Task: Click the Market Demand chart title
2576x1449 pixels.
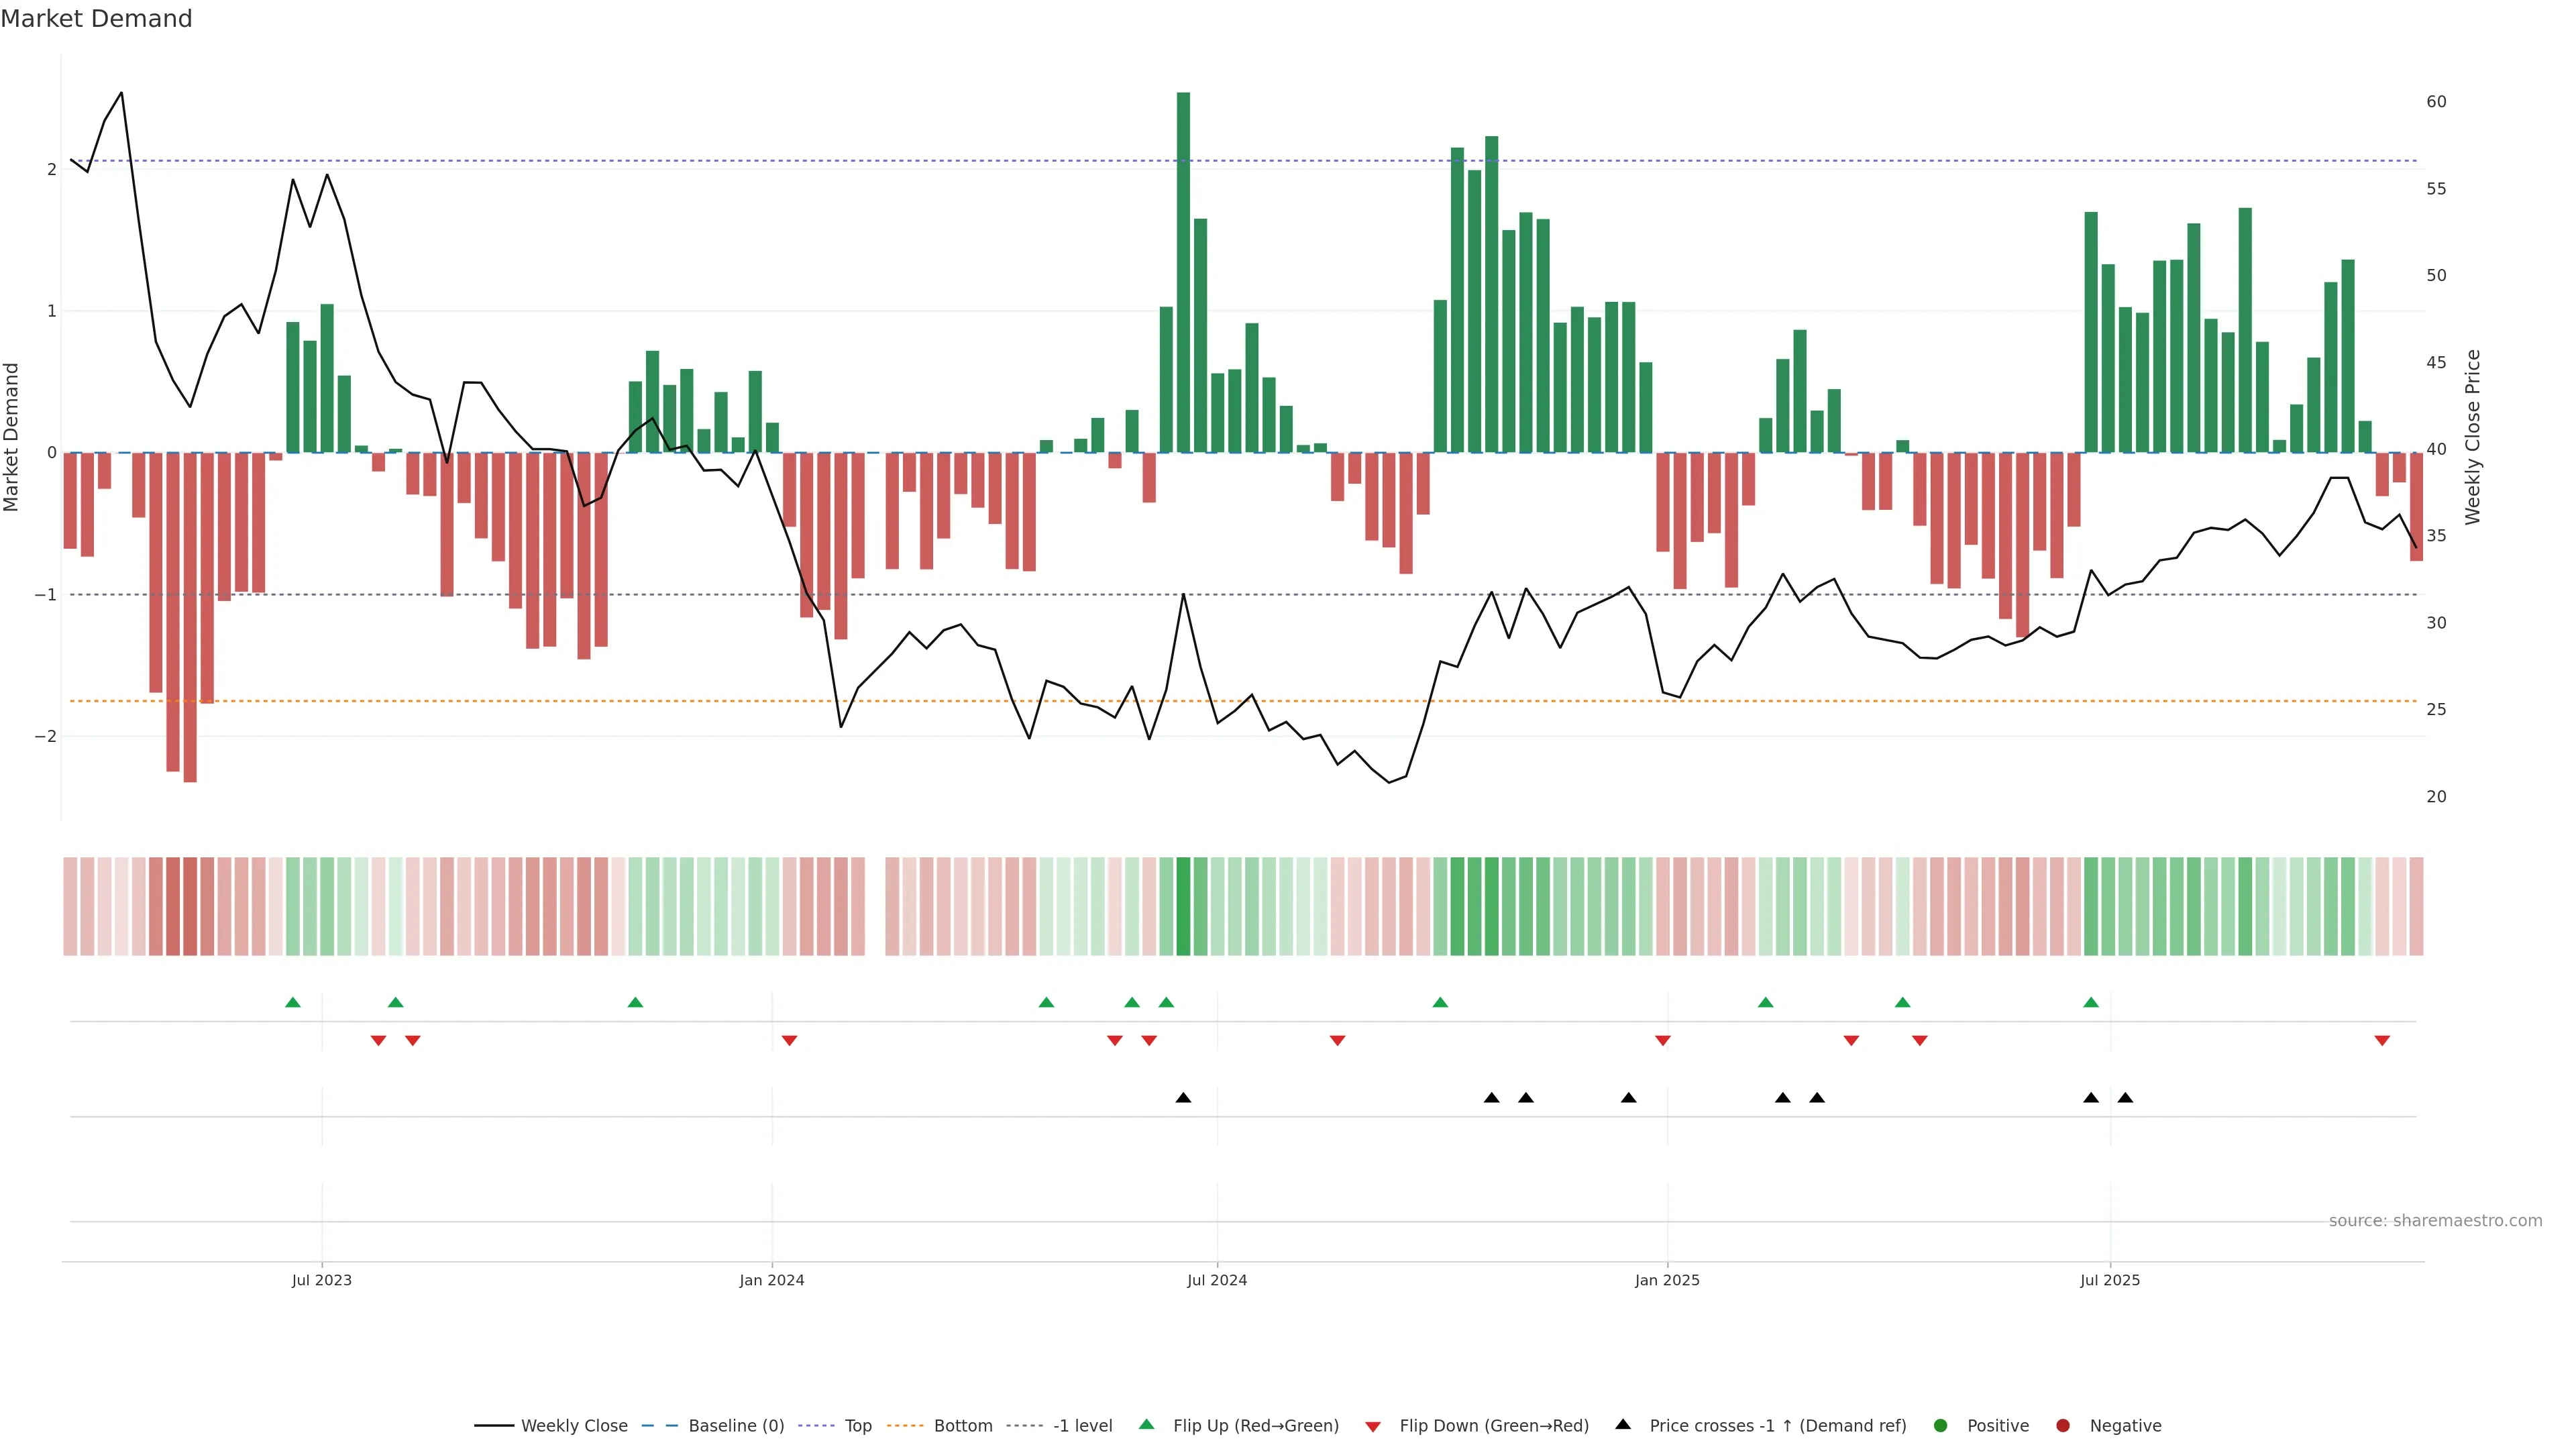Action: click(x=96, y=19)
